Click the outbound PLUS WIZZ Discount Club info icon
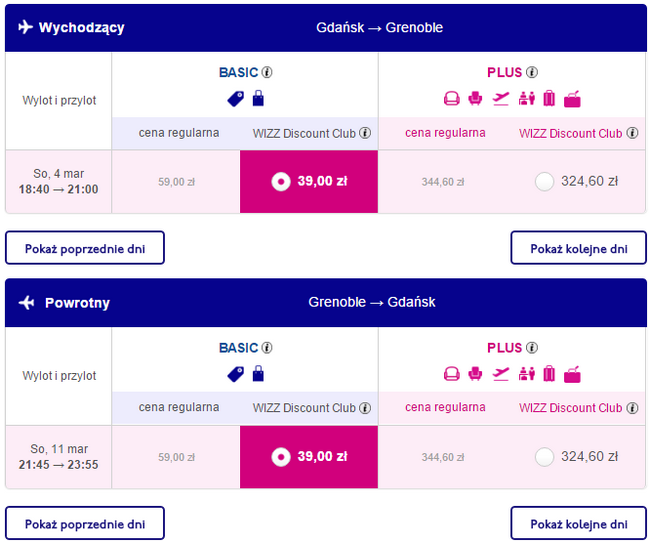Screen dimensions: 650x543 (x=632, y=133)
